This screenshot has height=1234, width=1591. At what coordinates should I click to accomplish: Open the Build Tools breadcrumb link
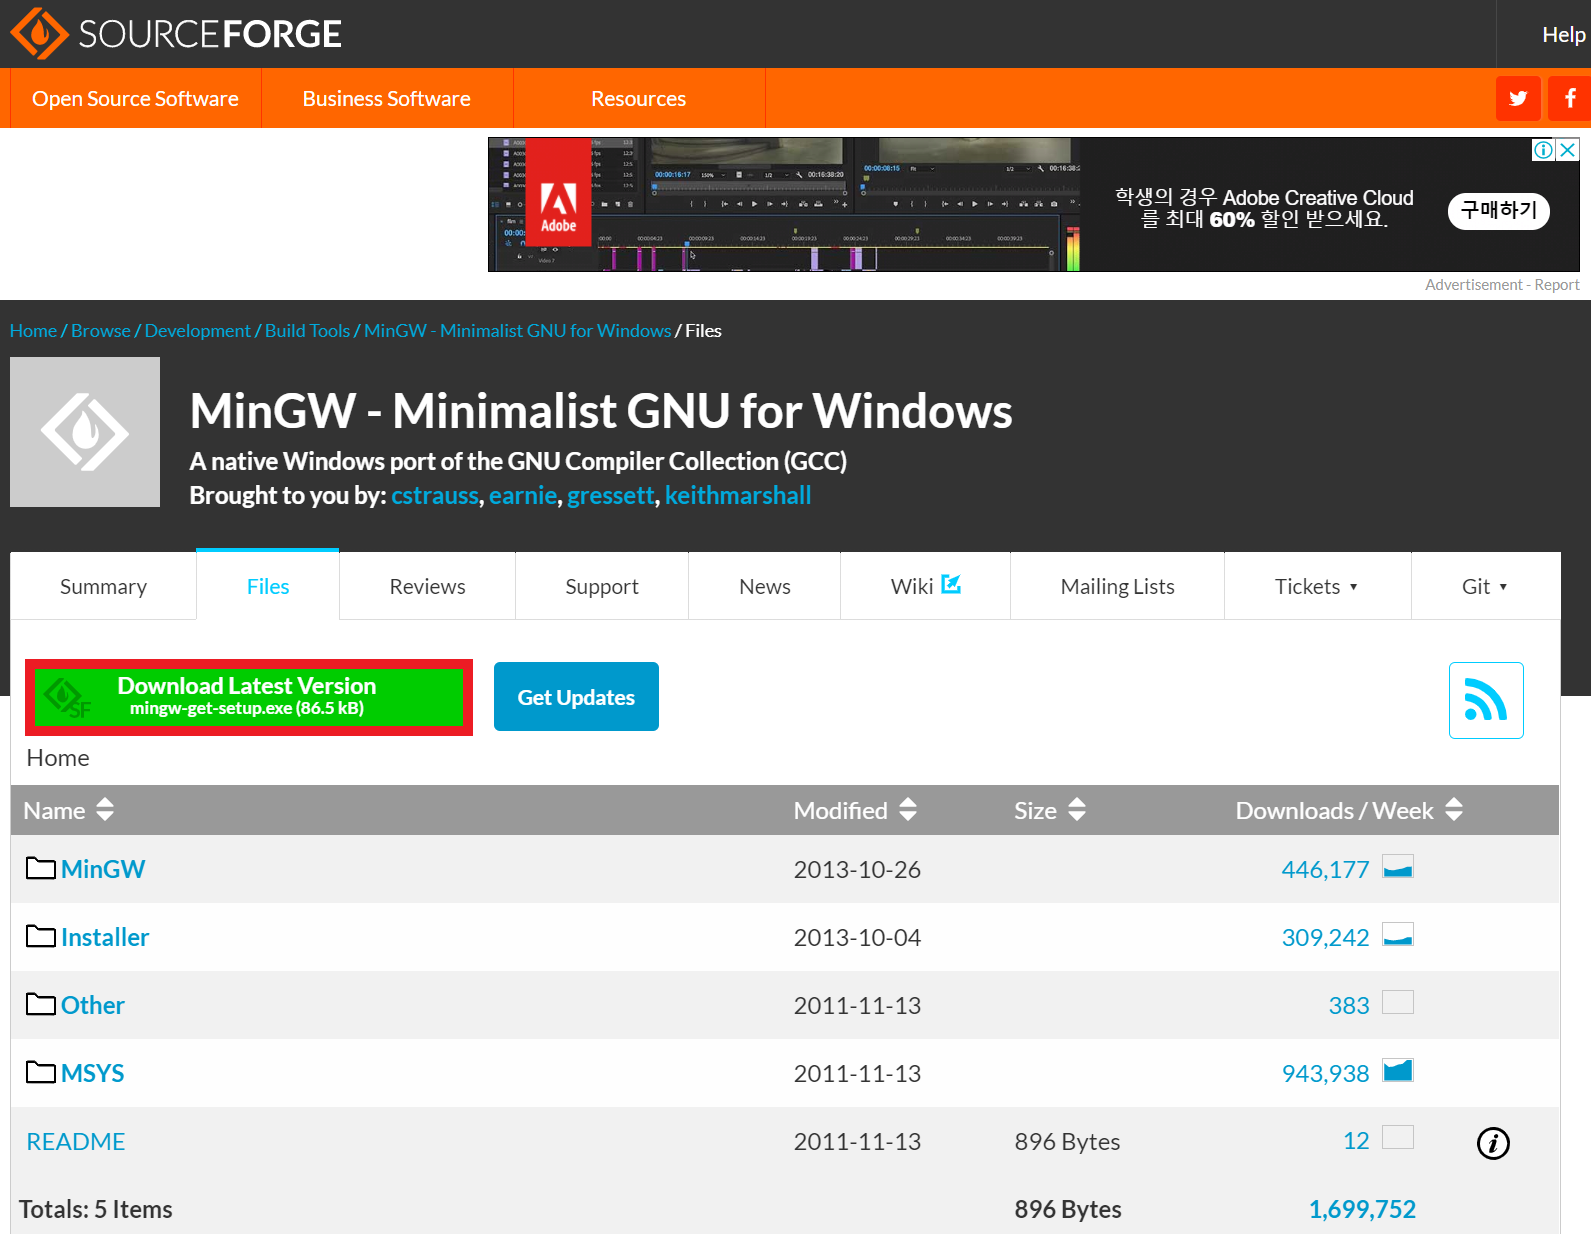tap(308, 331)
